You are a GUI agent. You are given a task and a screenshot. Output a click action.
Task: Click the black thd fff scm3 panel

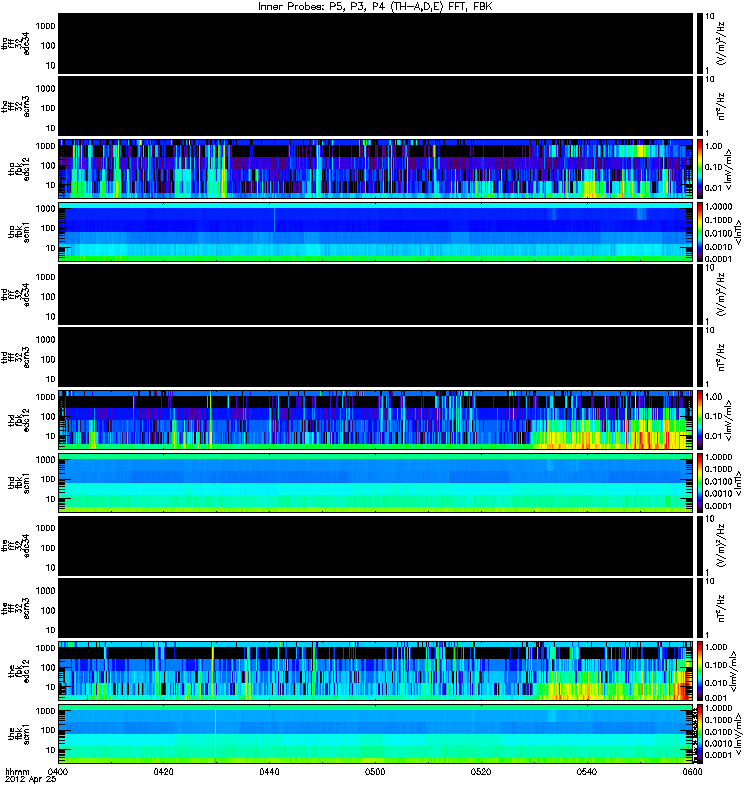pos(376,358)
